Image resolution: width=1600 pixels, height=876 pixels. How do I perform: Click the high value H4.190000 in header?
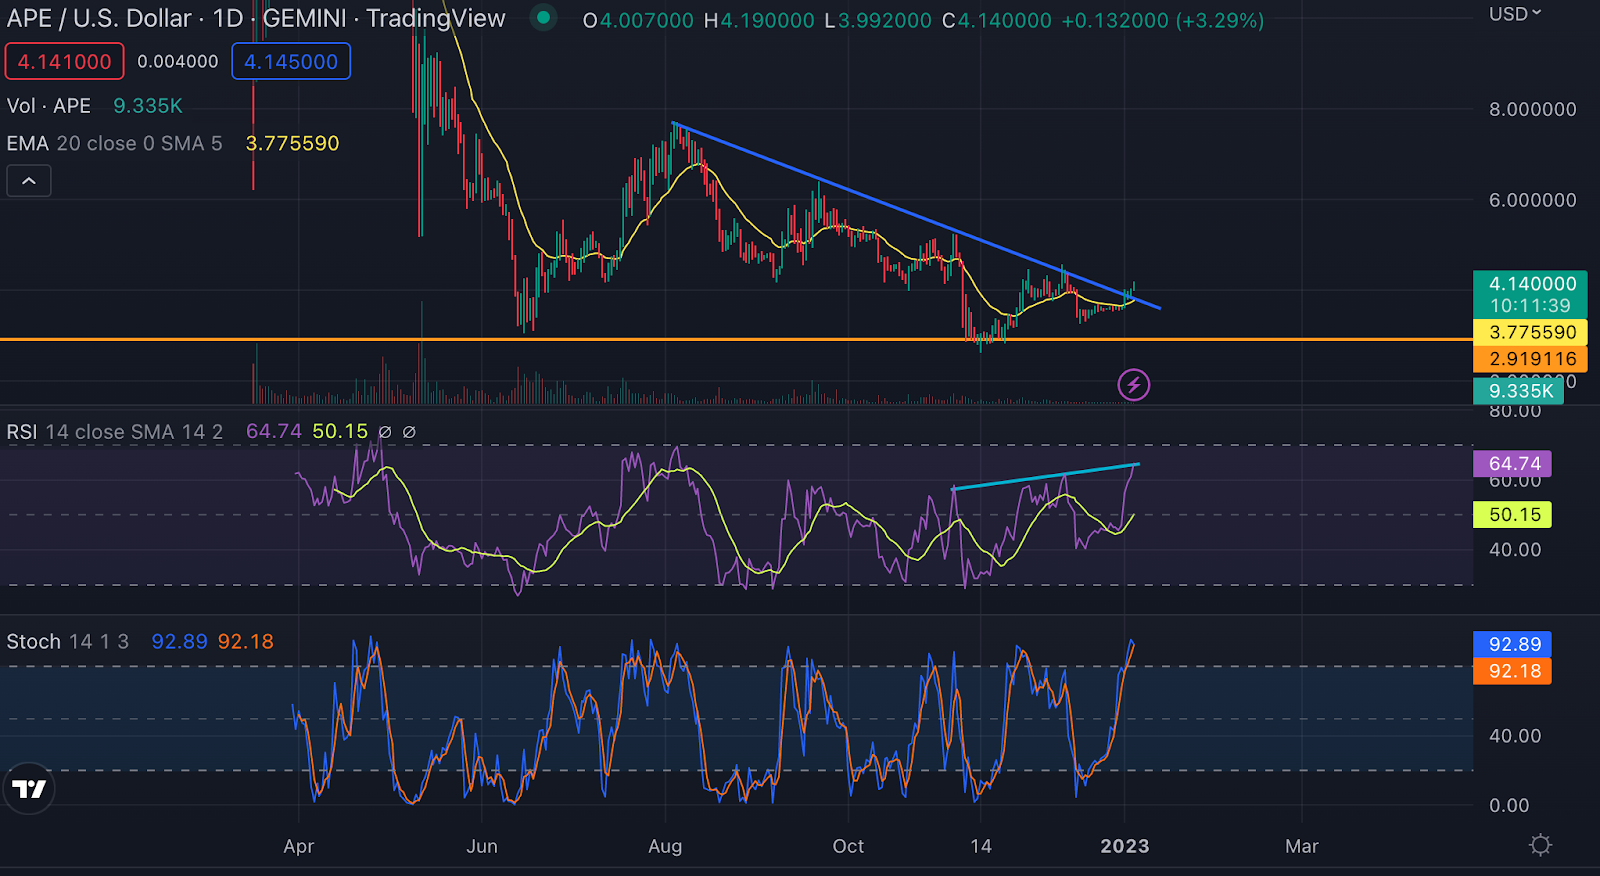[759, 20]
